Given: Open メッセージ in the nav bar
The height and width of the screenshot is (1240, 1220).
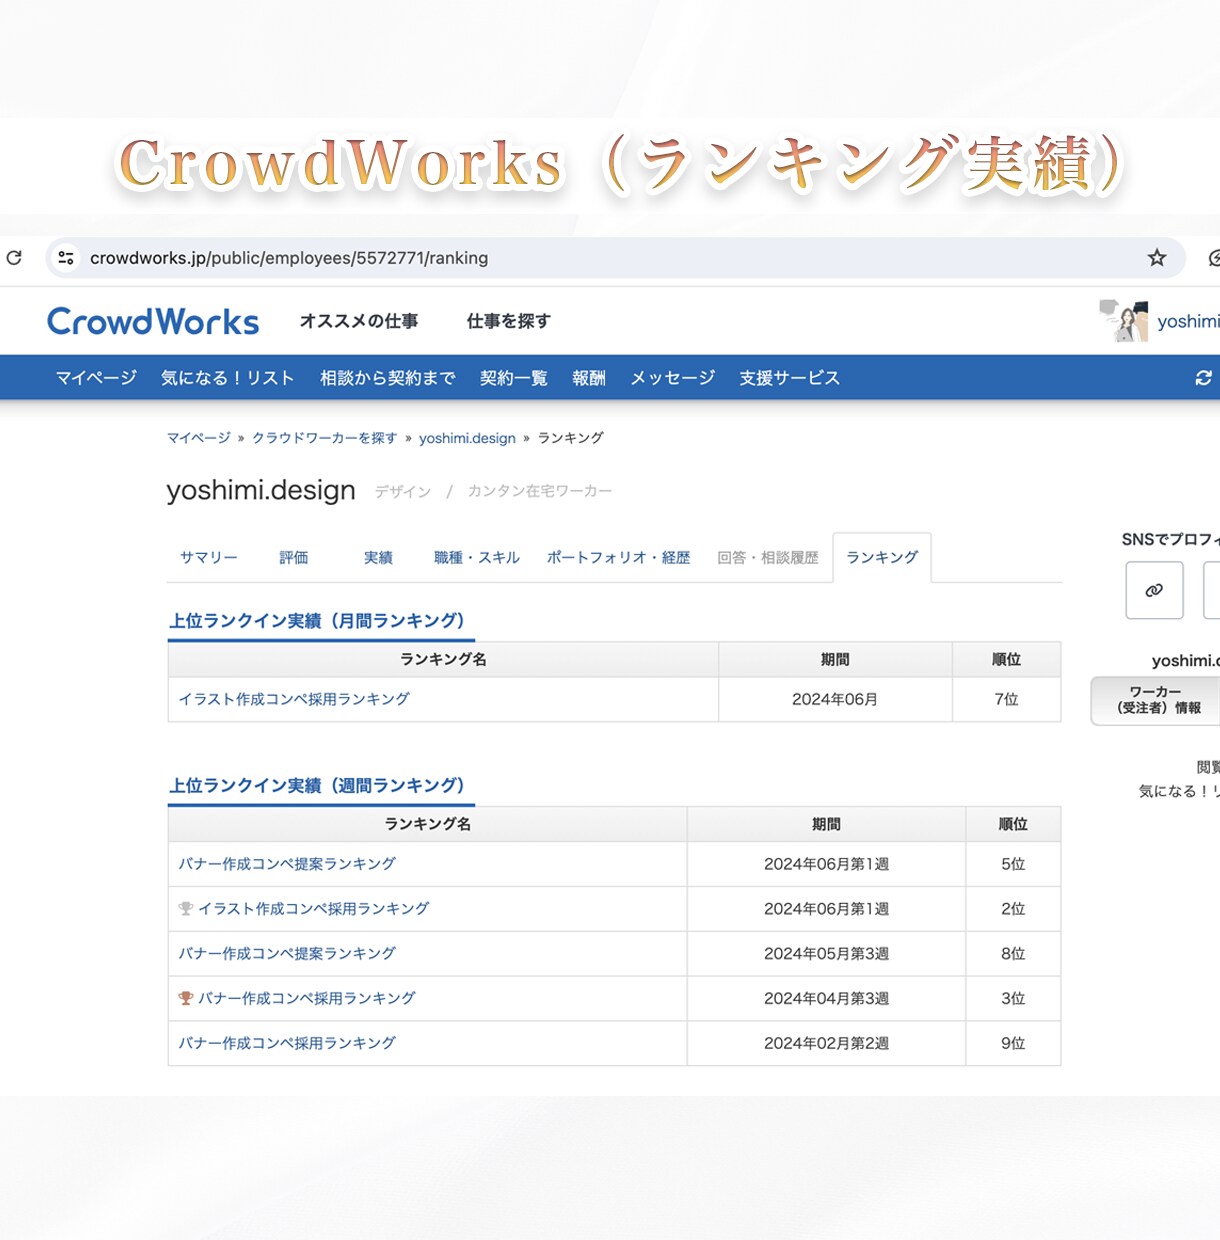Looking at the screenshot, I should click(x=673, y=378).
